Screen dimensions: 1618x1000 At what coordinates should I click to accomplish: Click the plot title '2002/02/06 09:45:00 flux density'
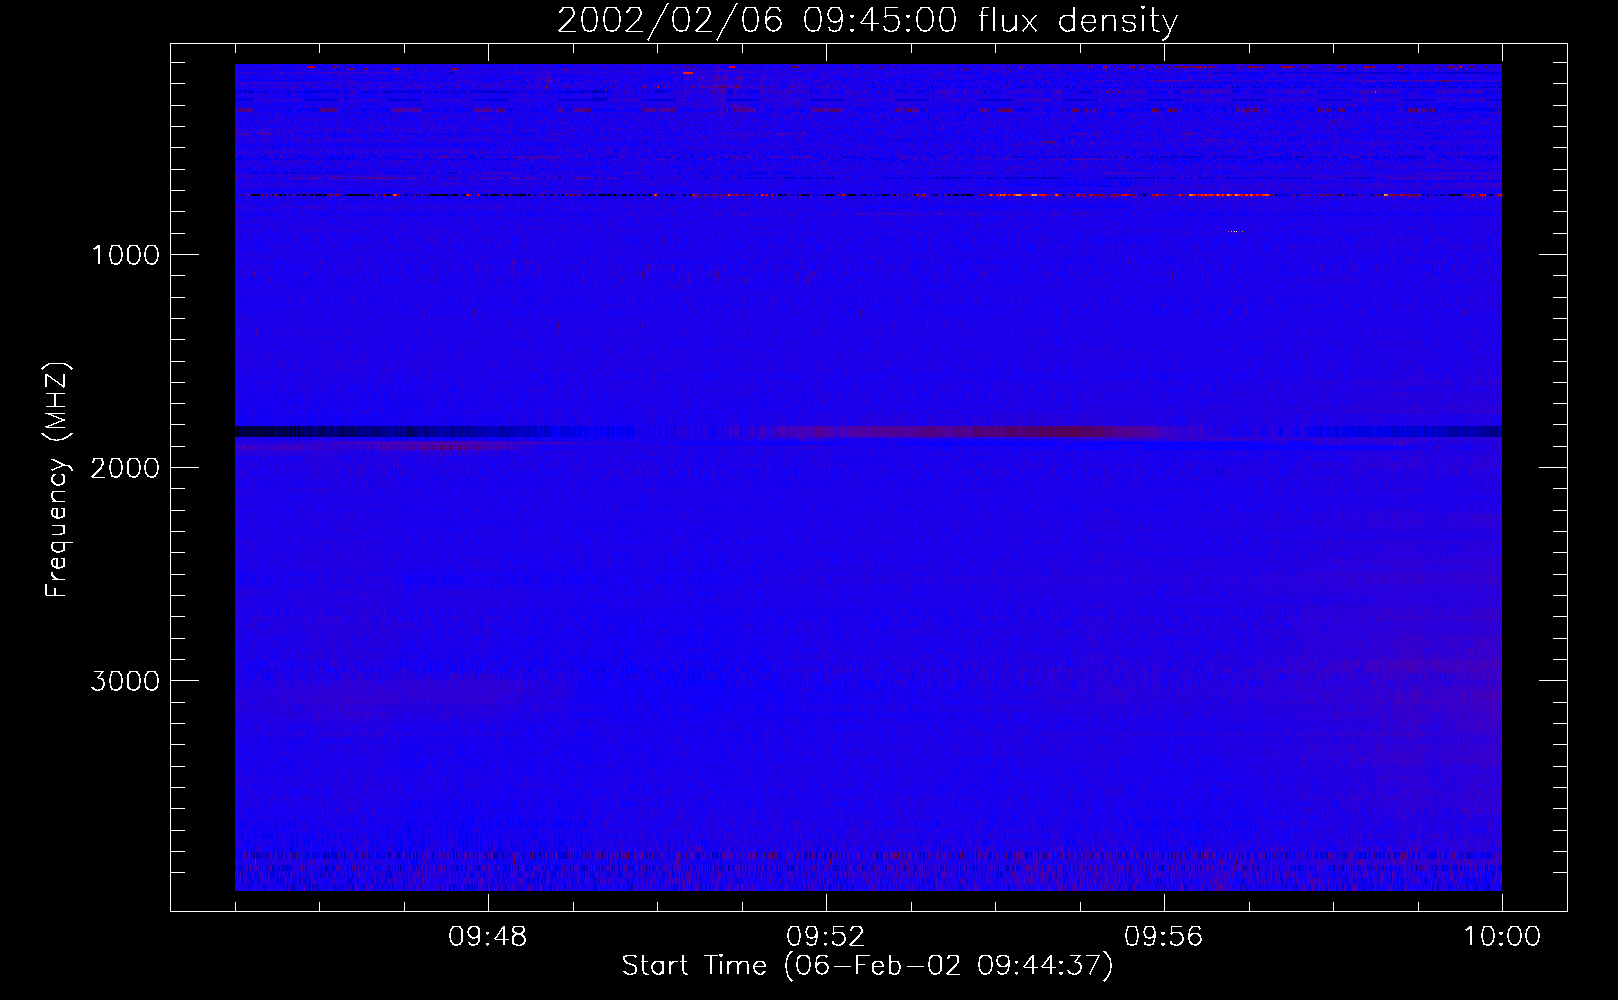[867, 21]
